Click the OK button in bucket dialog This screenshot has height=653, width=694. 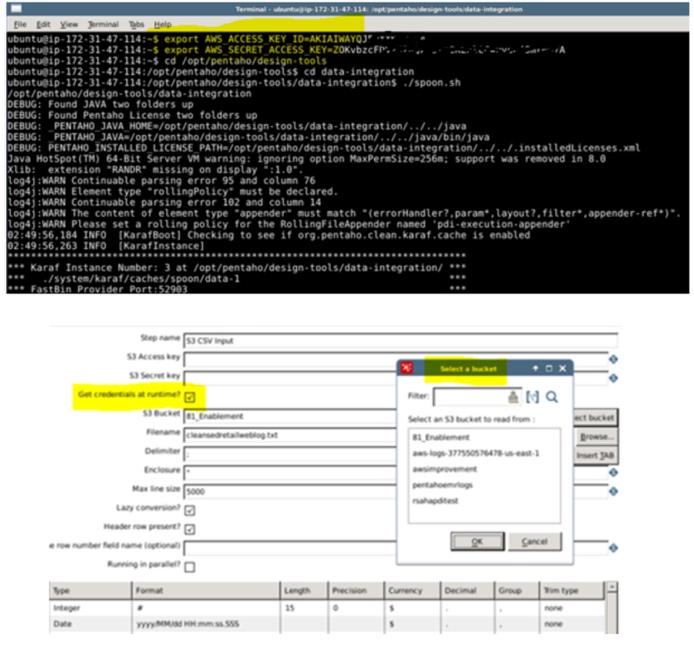[477, 541]
